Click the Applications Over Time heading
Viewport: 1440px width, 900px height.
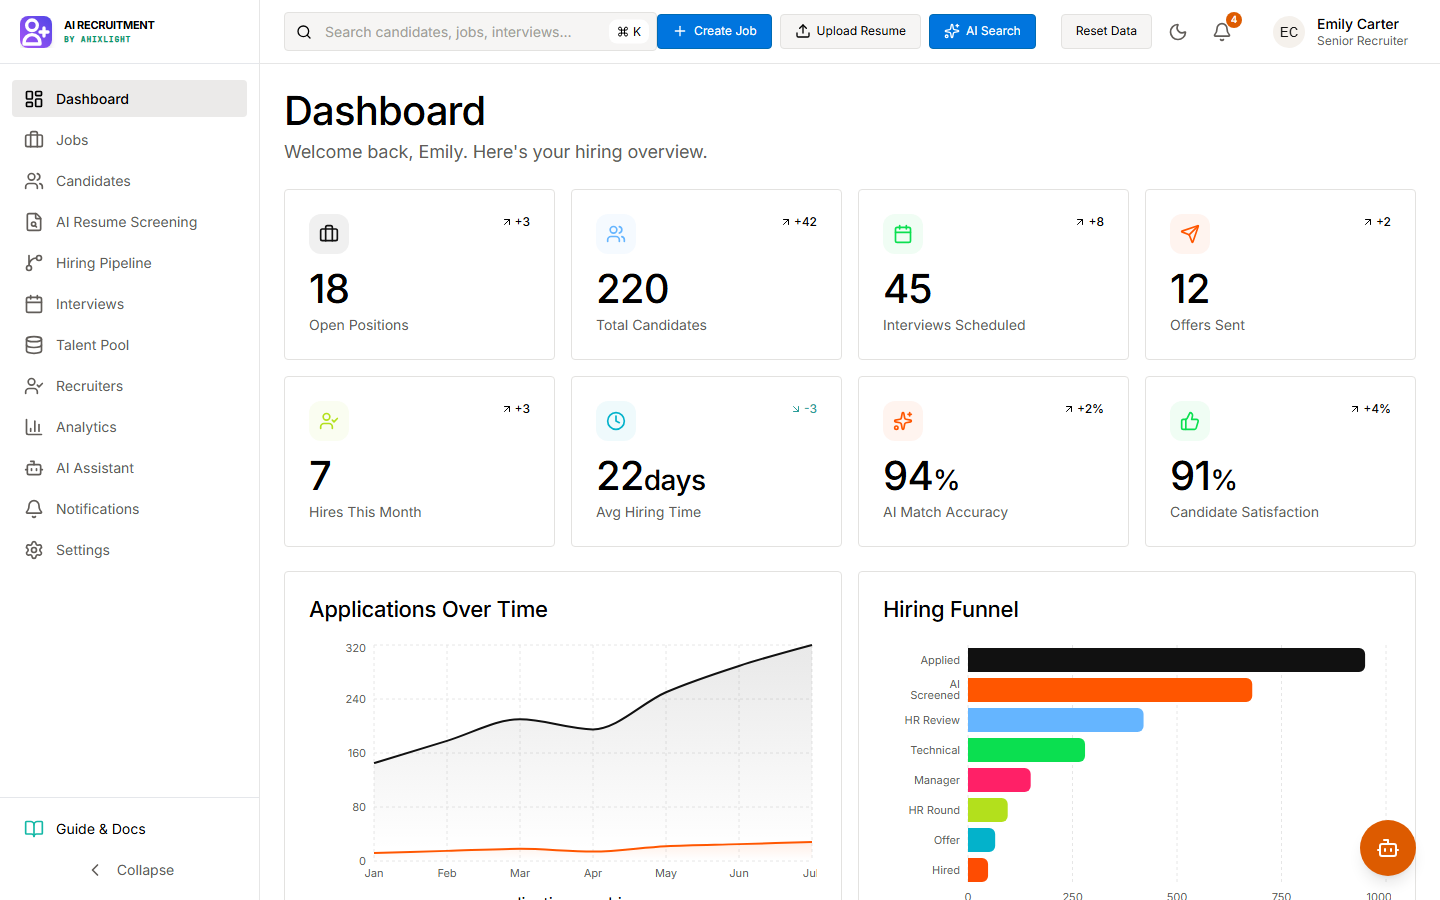[428, 609]
